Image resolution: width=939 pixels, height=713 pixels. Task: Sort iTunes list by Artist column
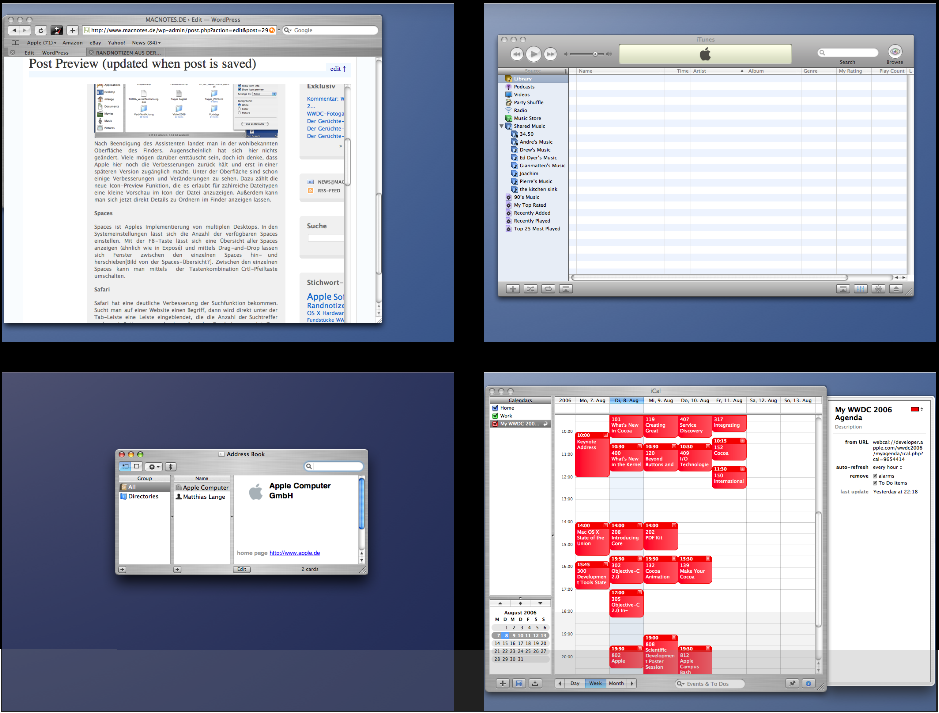717,71
